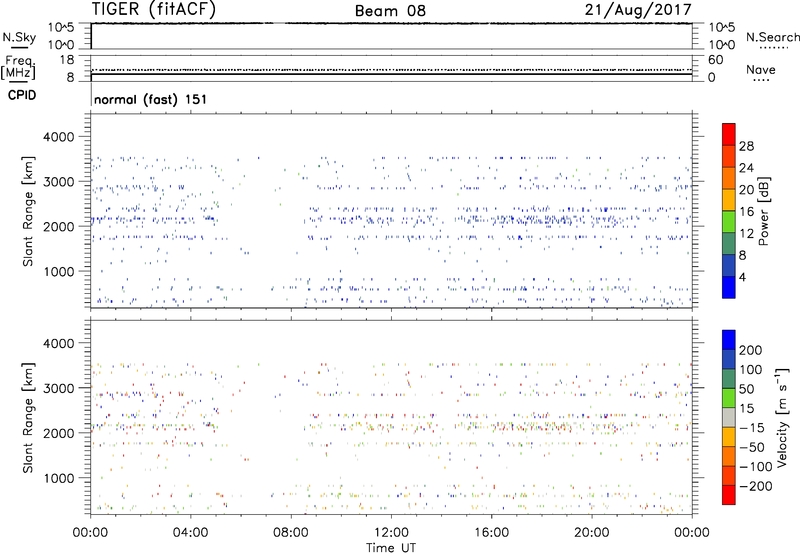
Task: Click the red bottom segment of Velocity colorbar
Action: coord(729,495)
